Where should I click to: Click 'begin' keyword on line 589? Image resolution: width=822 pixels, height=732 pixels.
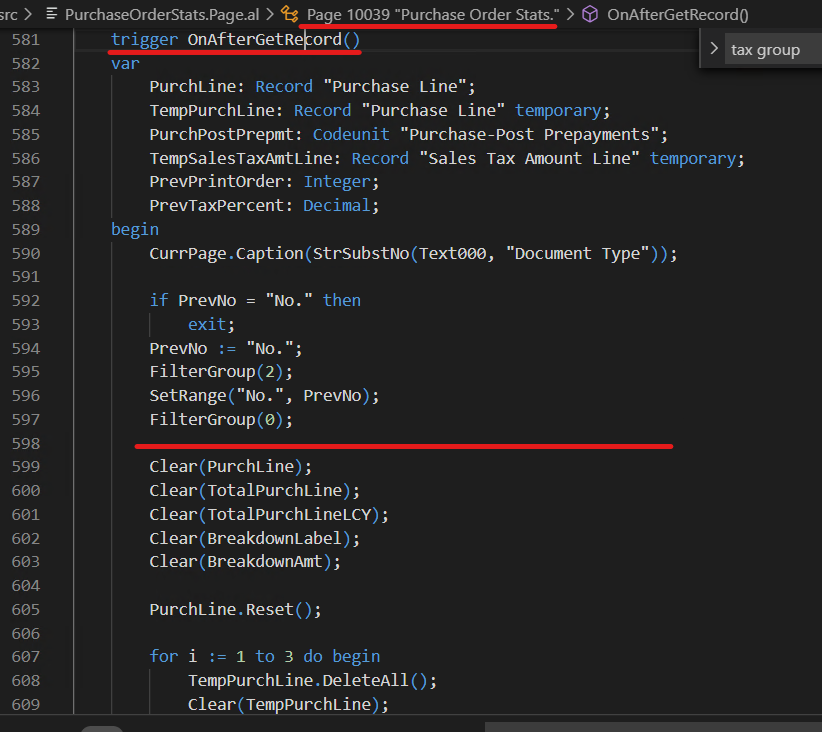135,230
